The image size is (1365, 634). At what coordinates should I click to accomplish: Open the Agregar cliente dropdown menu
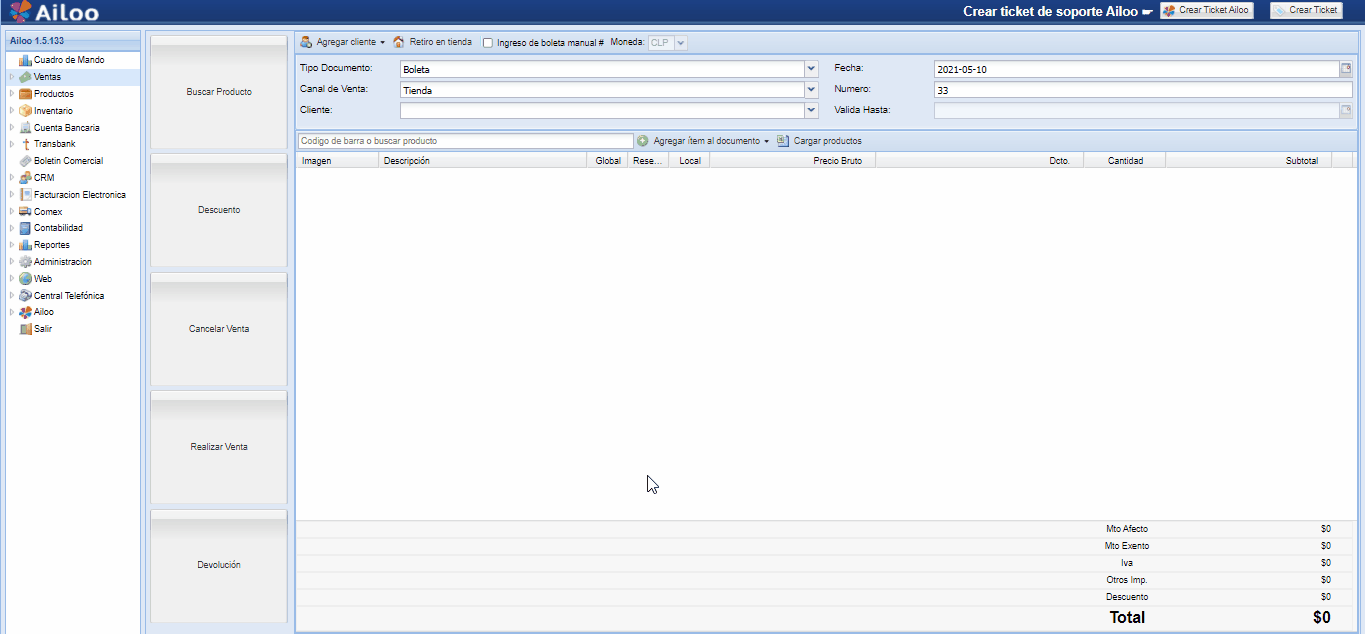[x=382, y=43]
